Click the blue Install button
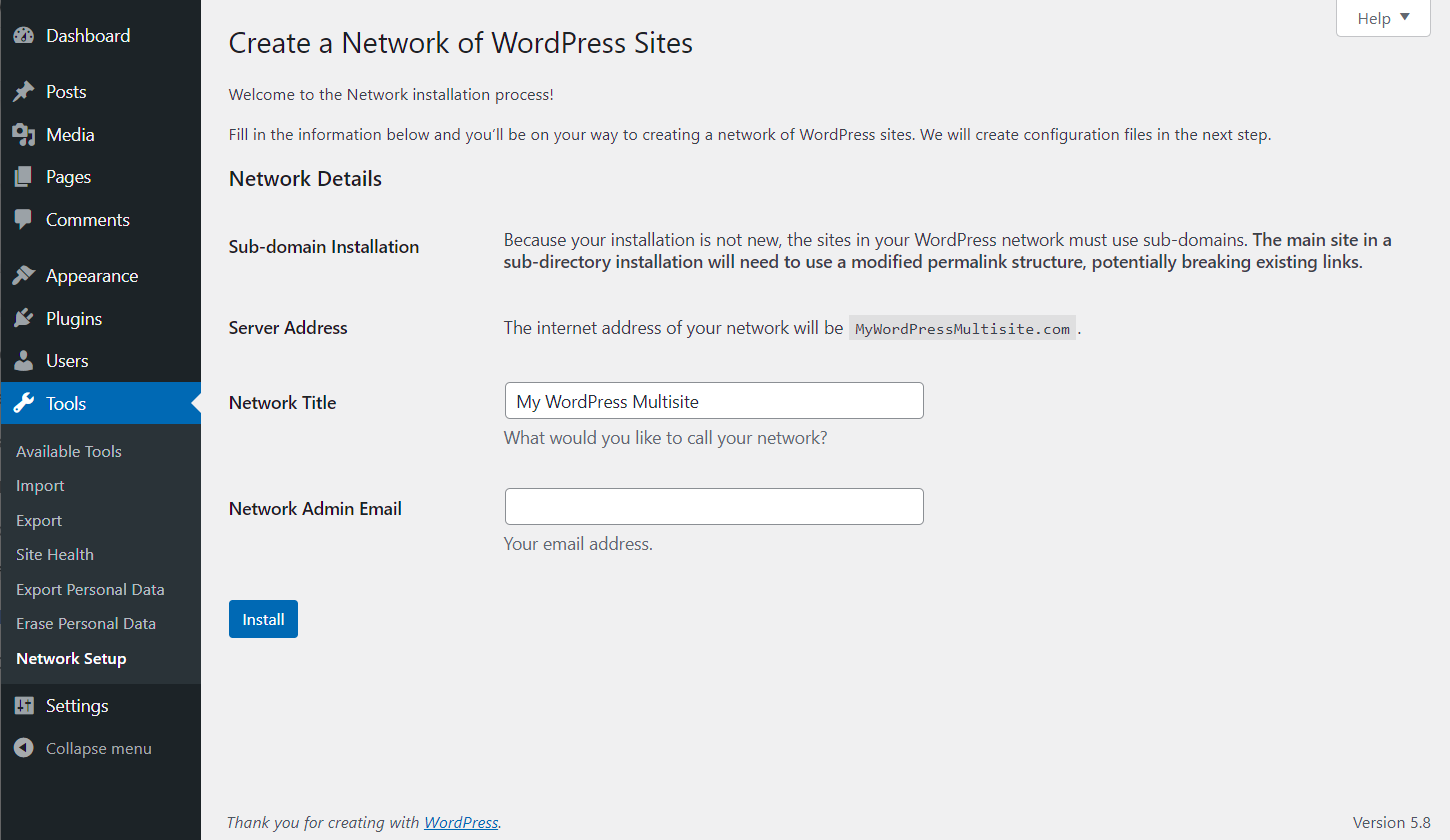 [x=263, y=619]
